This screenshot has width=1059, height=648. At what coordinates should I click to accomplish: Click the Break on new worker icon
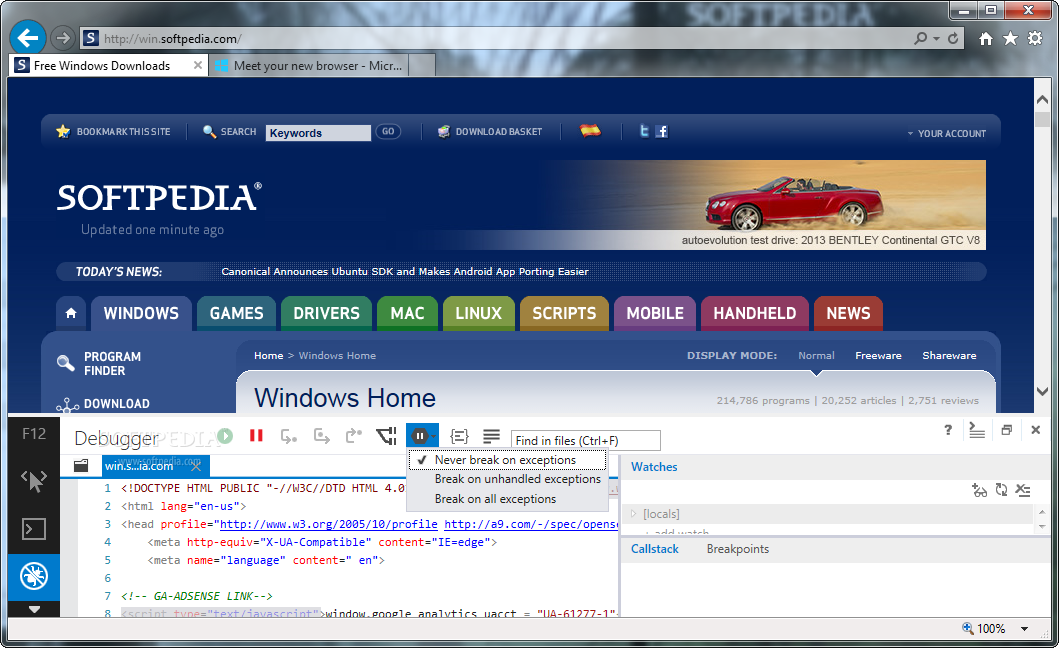tap(386, 437)
